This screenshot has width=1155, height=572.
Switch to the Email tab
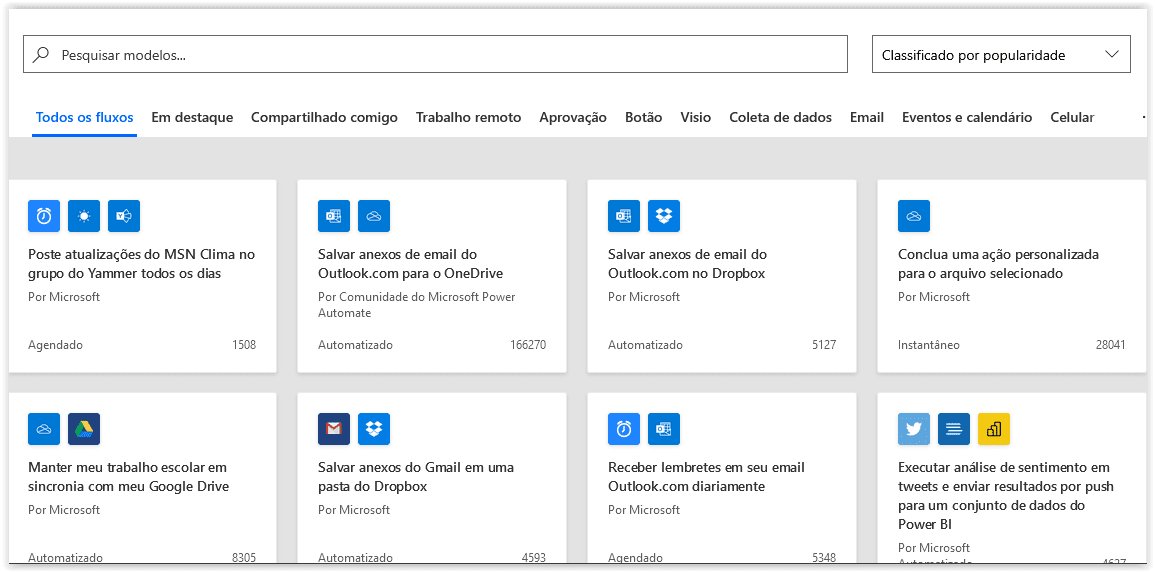pyautogui.click(x=867, y=117)
